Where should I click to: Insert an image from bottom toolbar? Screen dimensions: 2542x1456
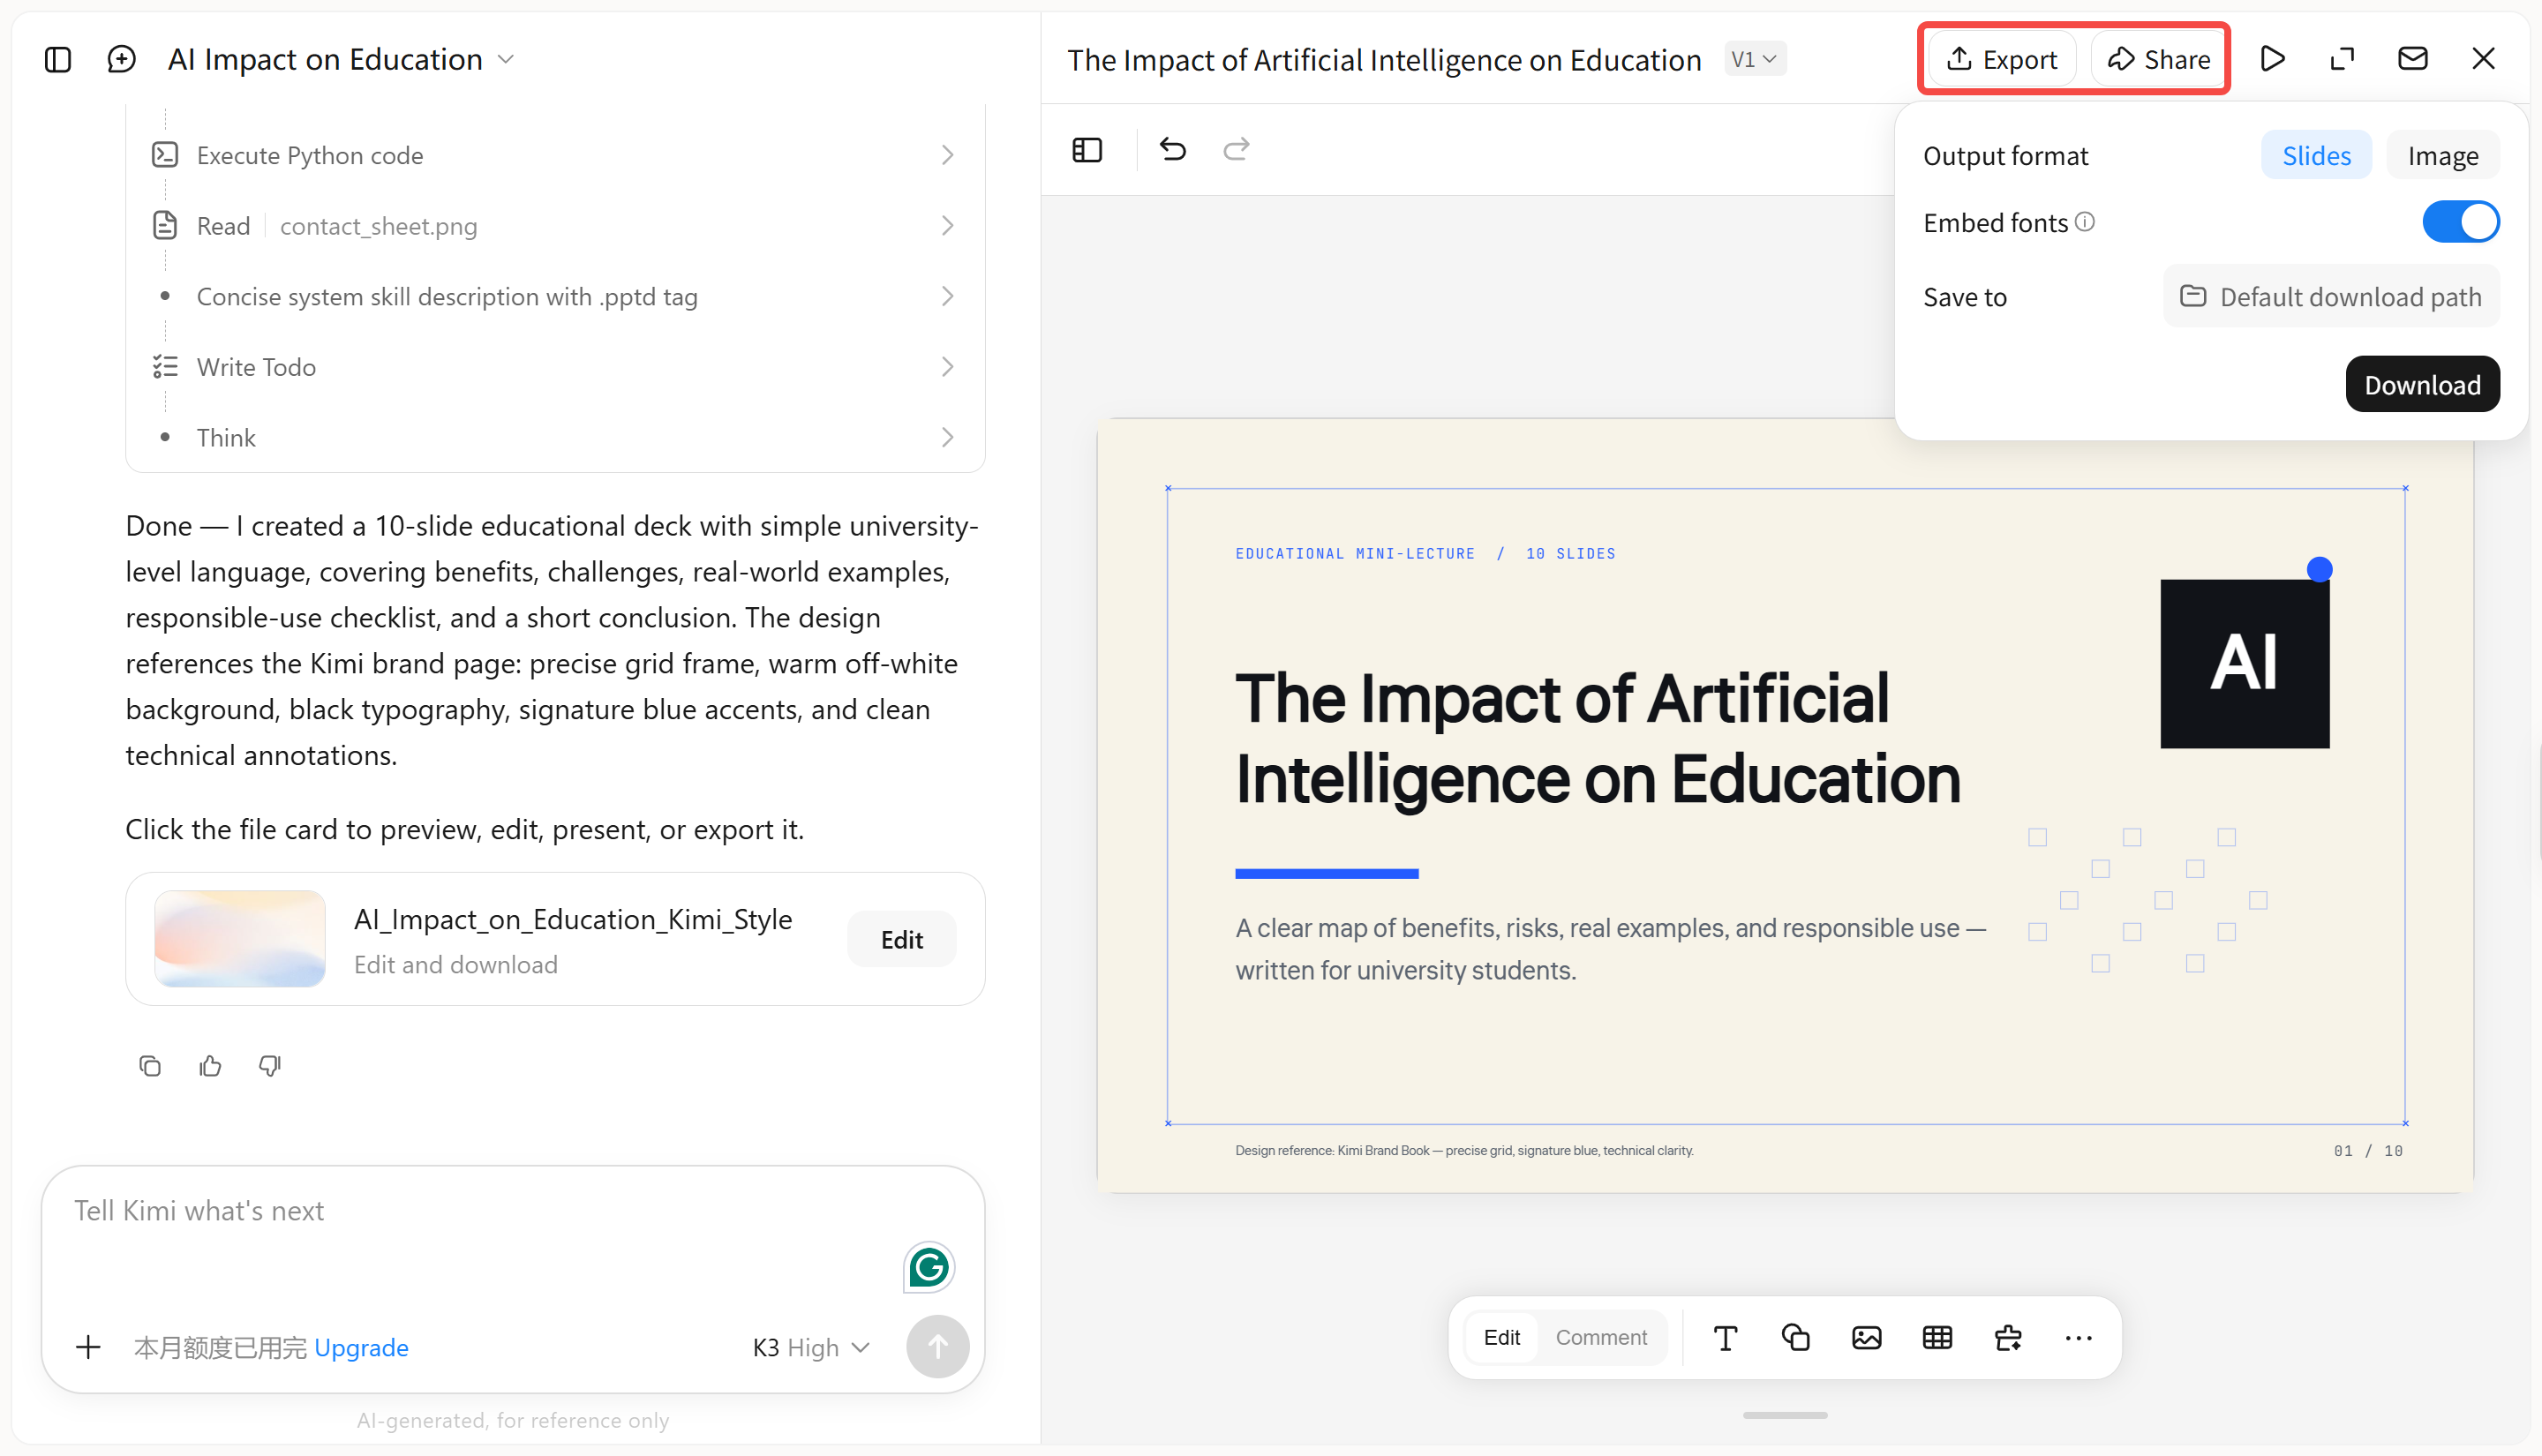pos(1866,1337)
